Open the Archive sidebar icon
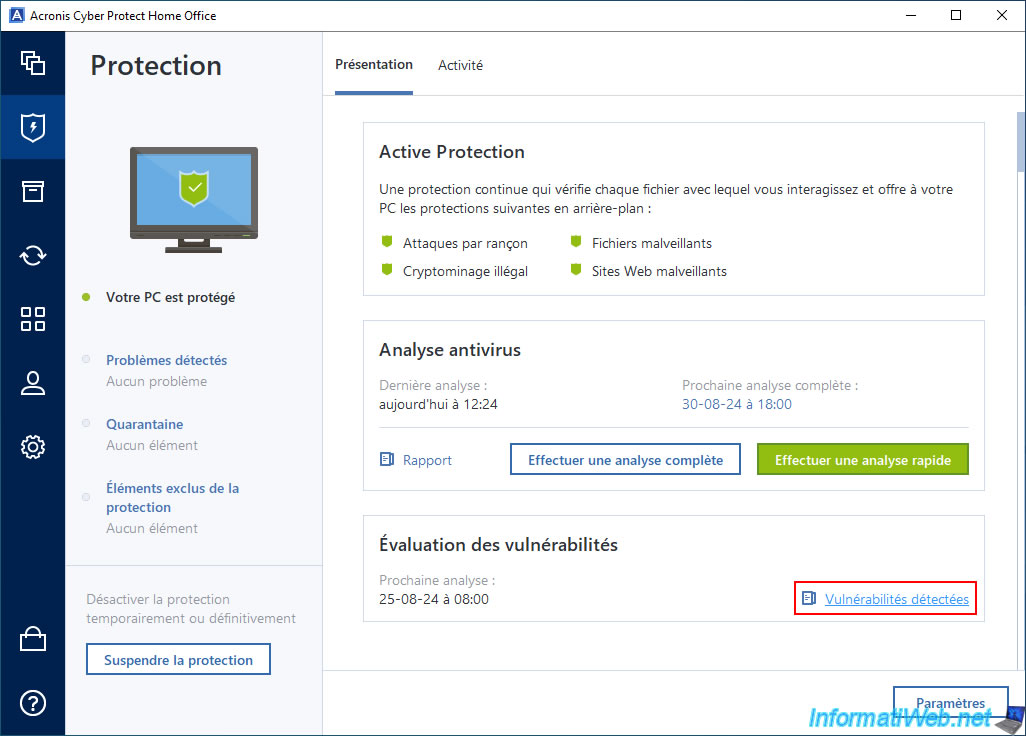 (x=33, y=191)
